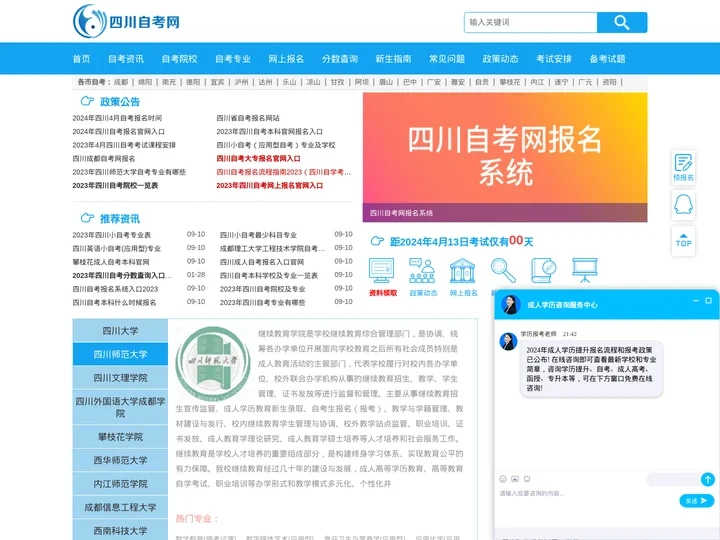Click the projector screen icon
720x540 pixels.
[x=585, y=270]
